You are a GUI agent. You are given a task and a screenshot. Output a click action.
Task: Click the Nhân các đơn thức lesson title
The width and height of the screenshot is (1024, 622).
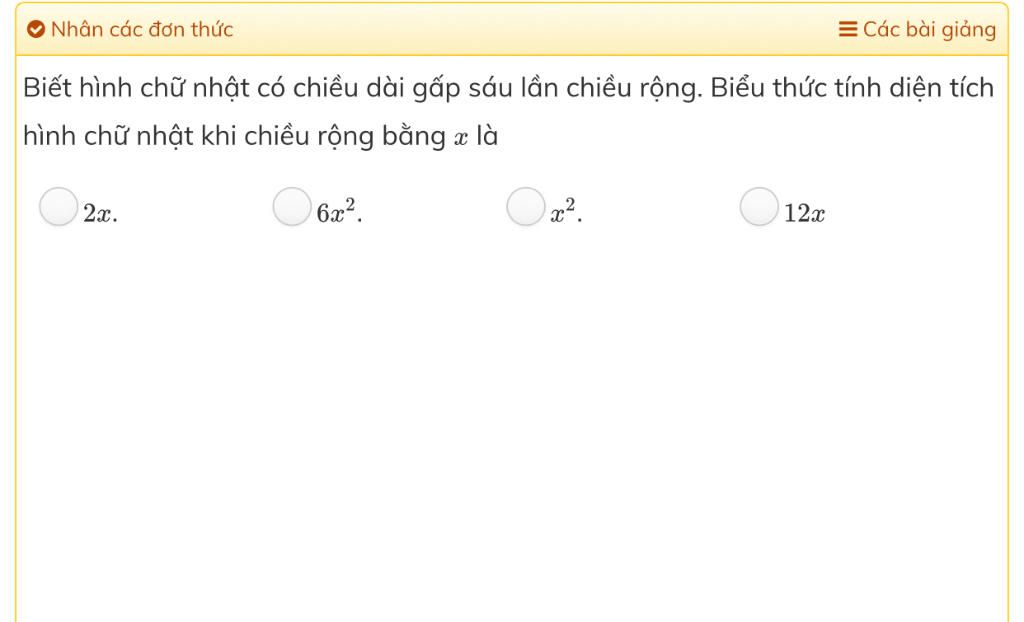point(142,29)
